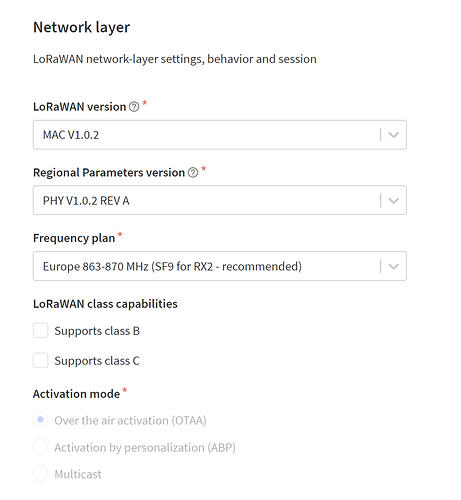The image size is (461, 500).
Task: Click the Frequency plan label
Action: click(x=74, y=238)
